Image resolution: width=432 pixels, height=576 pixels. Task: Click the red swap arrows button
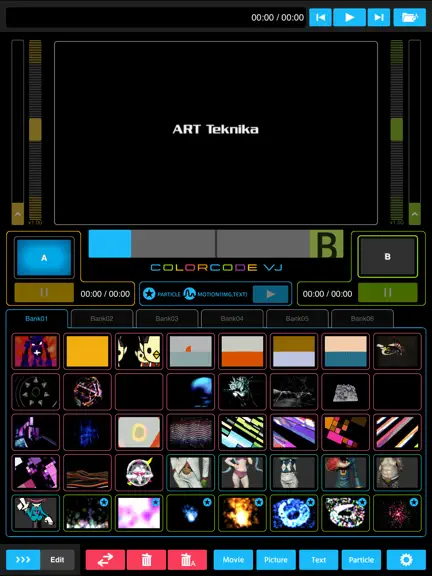105,559
